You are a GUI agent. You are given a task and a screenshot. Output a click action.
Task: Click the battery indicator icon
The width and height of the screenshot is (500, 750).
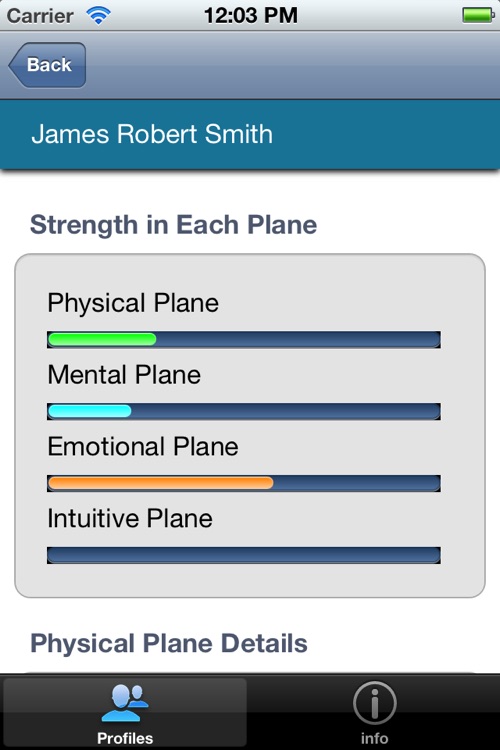(x=478, y=15)
